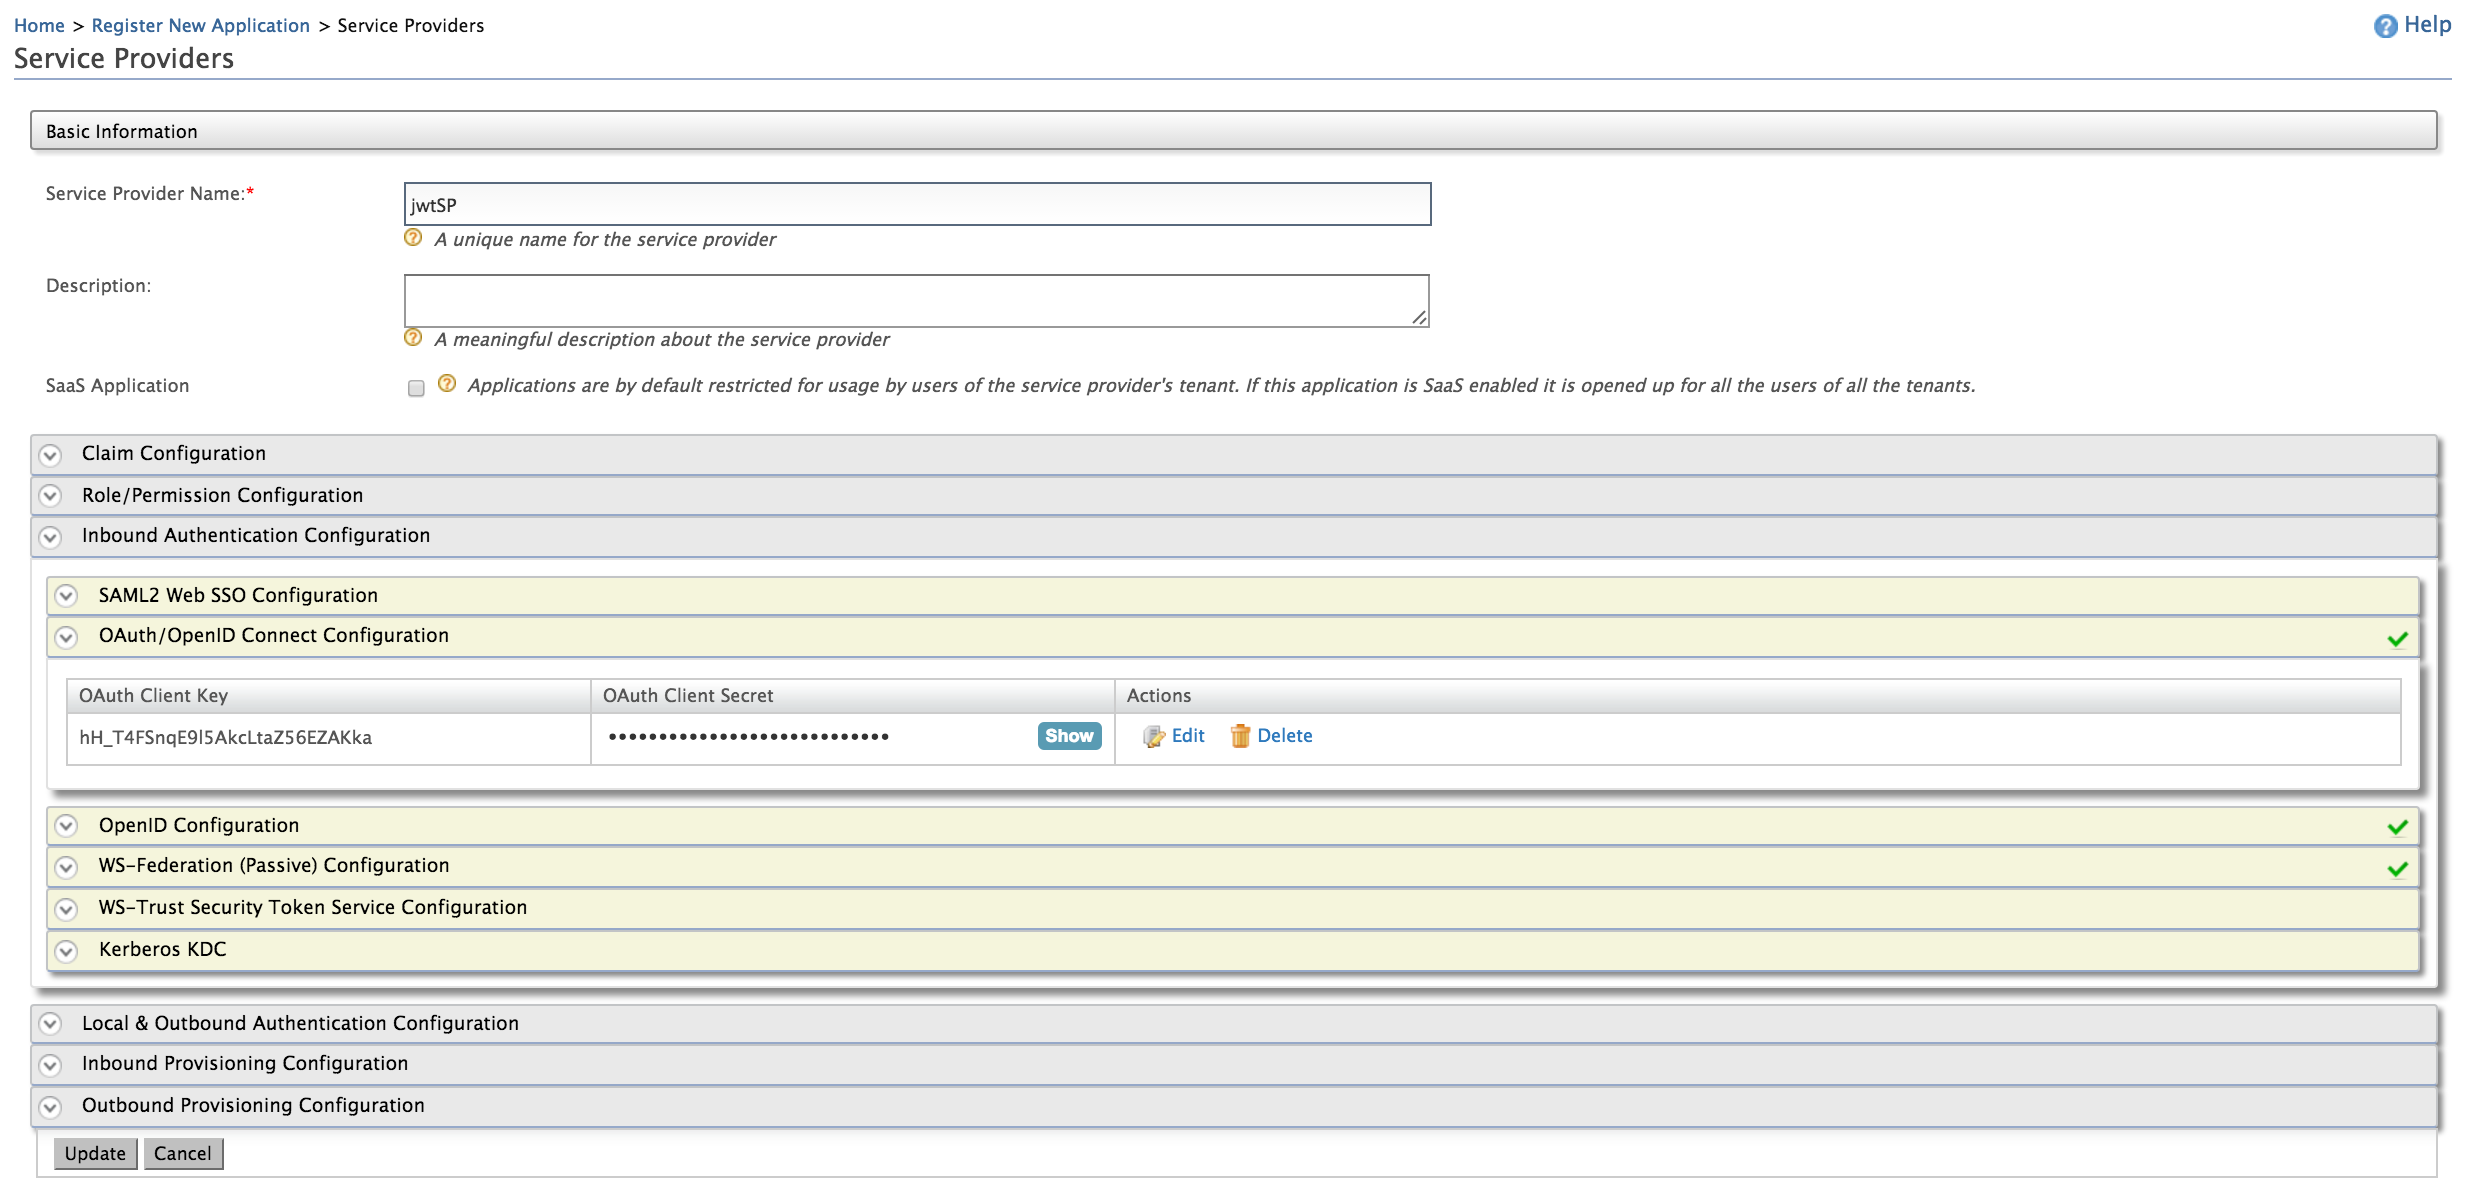2466x1202 pixels.
Task: Click help icon next to SaaS Application checkbox
Action: (447, 384)
